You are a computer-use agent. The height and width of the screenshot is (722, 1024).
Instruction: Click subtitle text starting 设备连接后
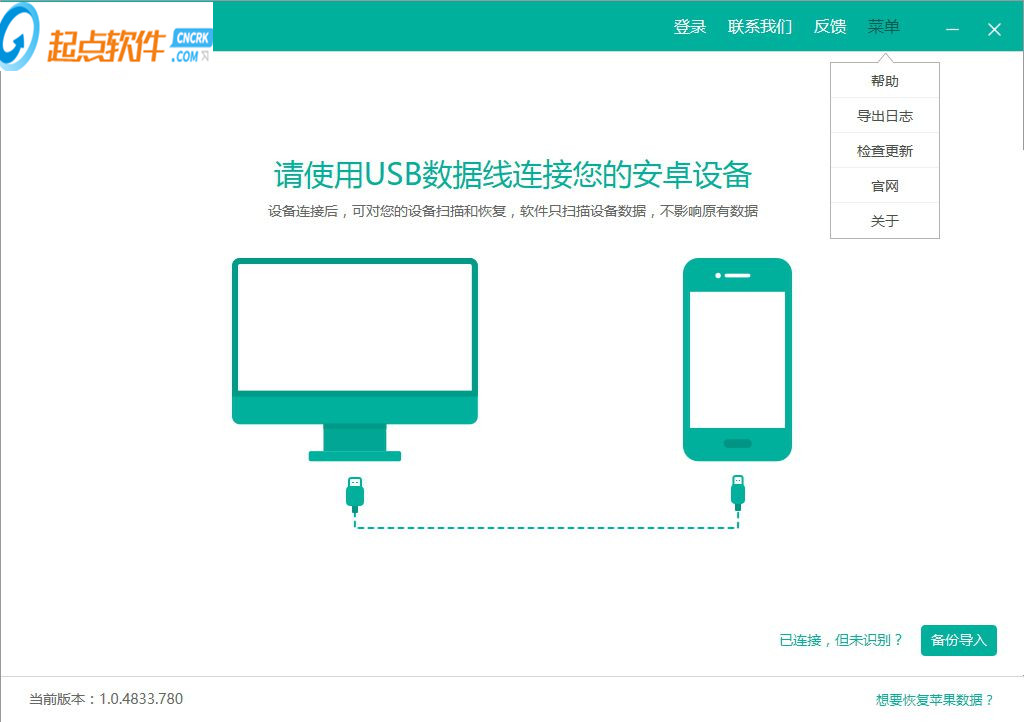click(x=513, y=211)
